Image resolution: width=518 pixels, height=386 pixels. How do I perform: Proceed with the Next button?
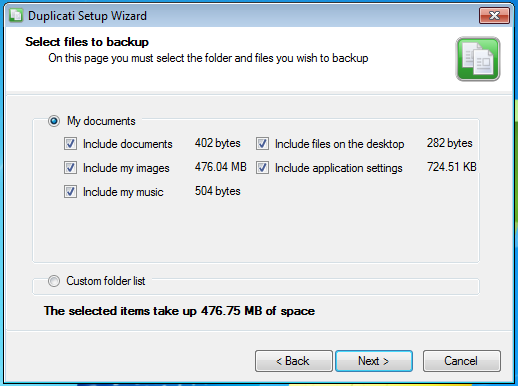[374, 361]
